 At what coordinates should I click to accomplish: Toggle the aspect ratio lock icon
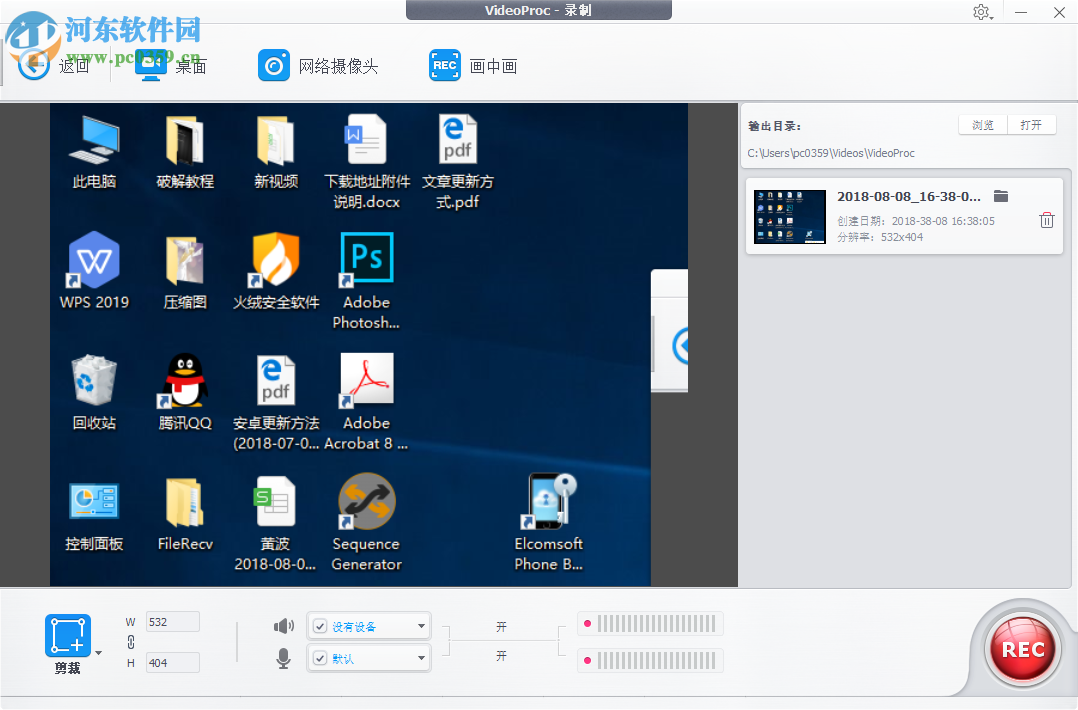[x=131, y=642]
